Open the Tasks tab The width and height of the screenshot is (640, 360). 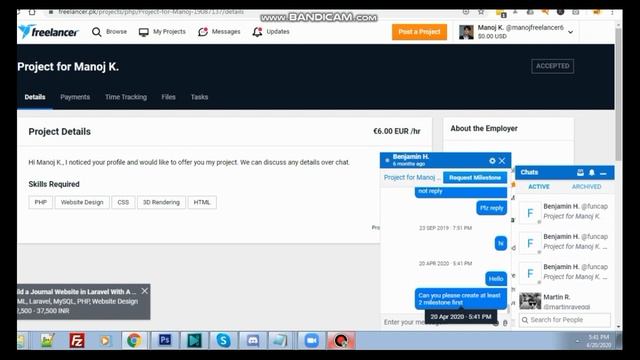coord(199,97)
